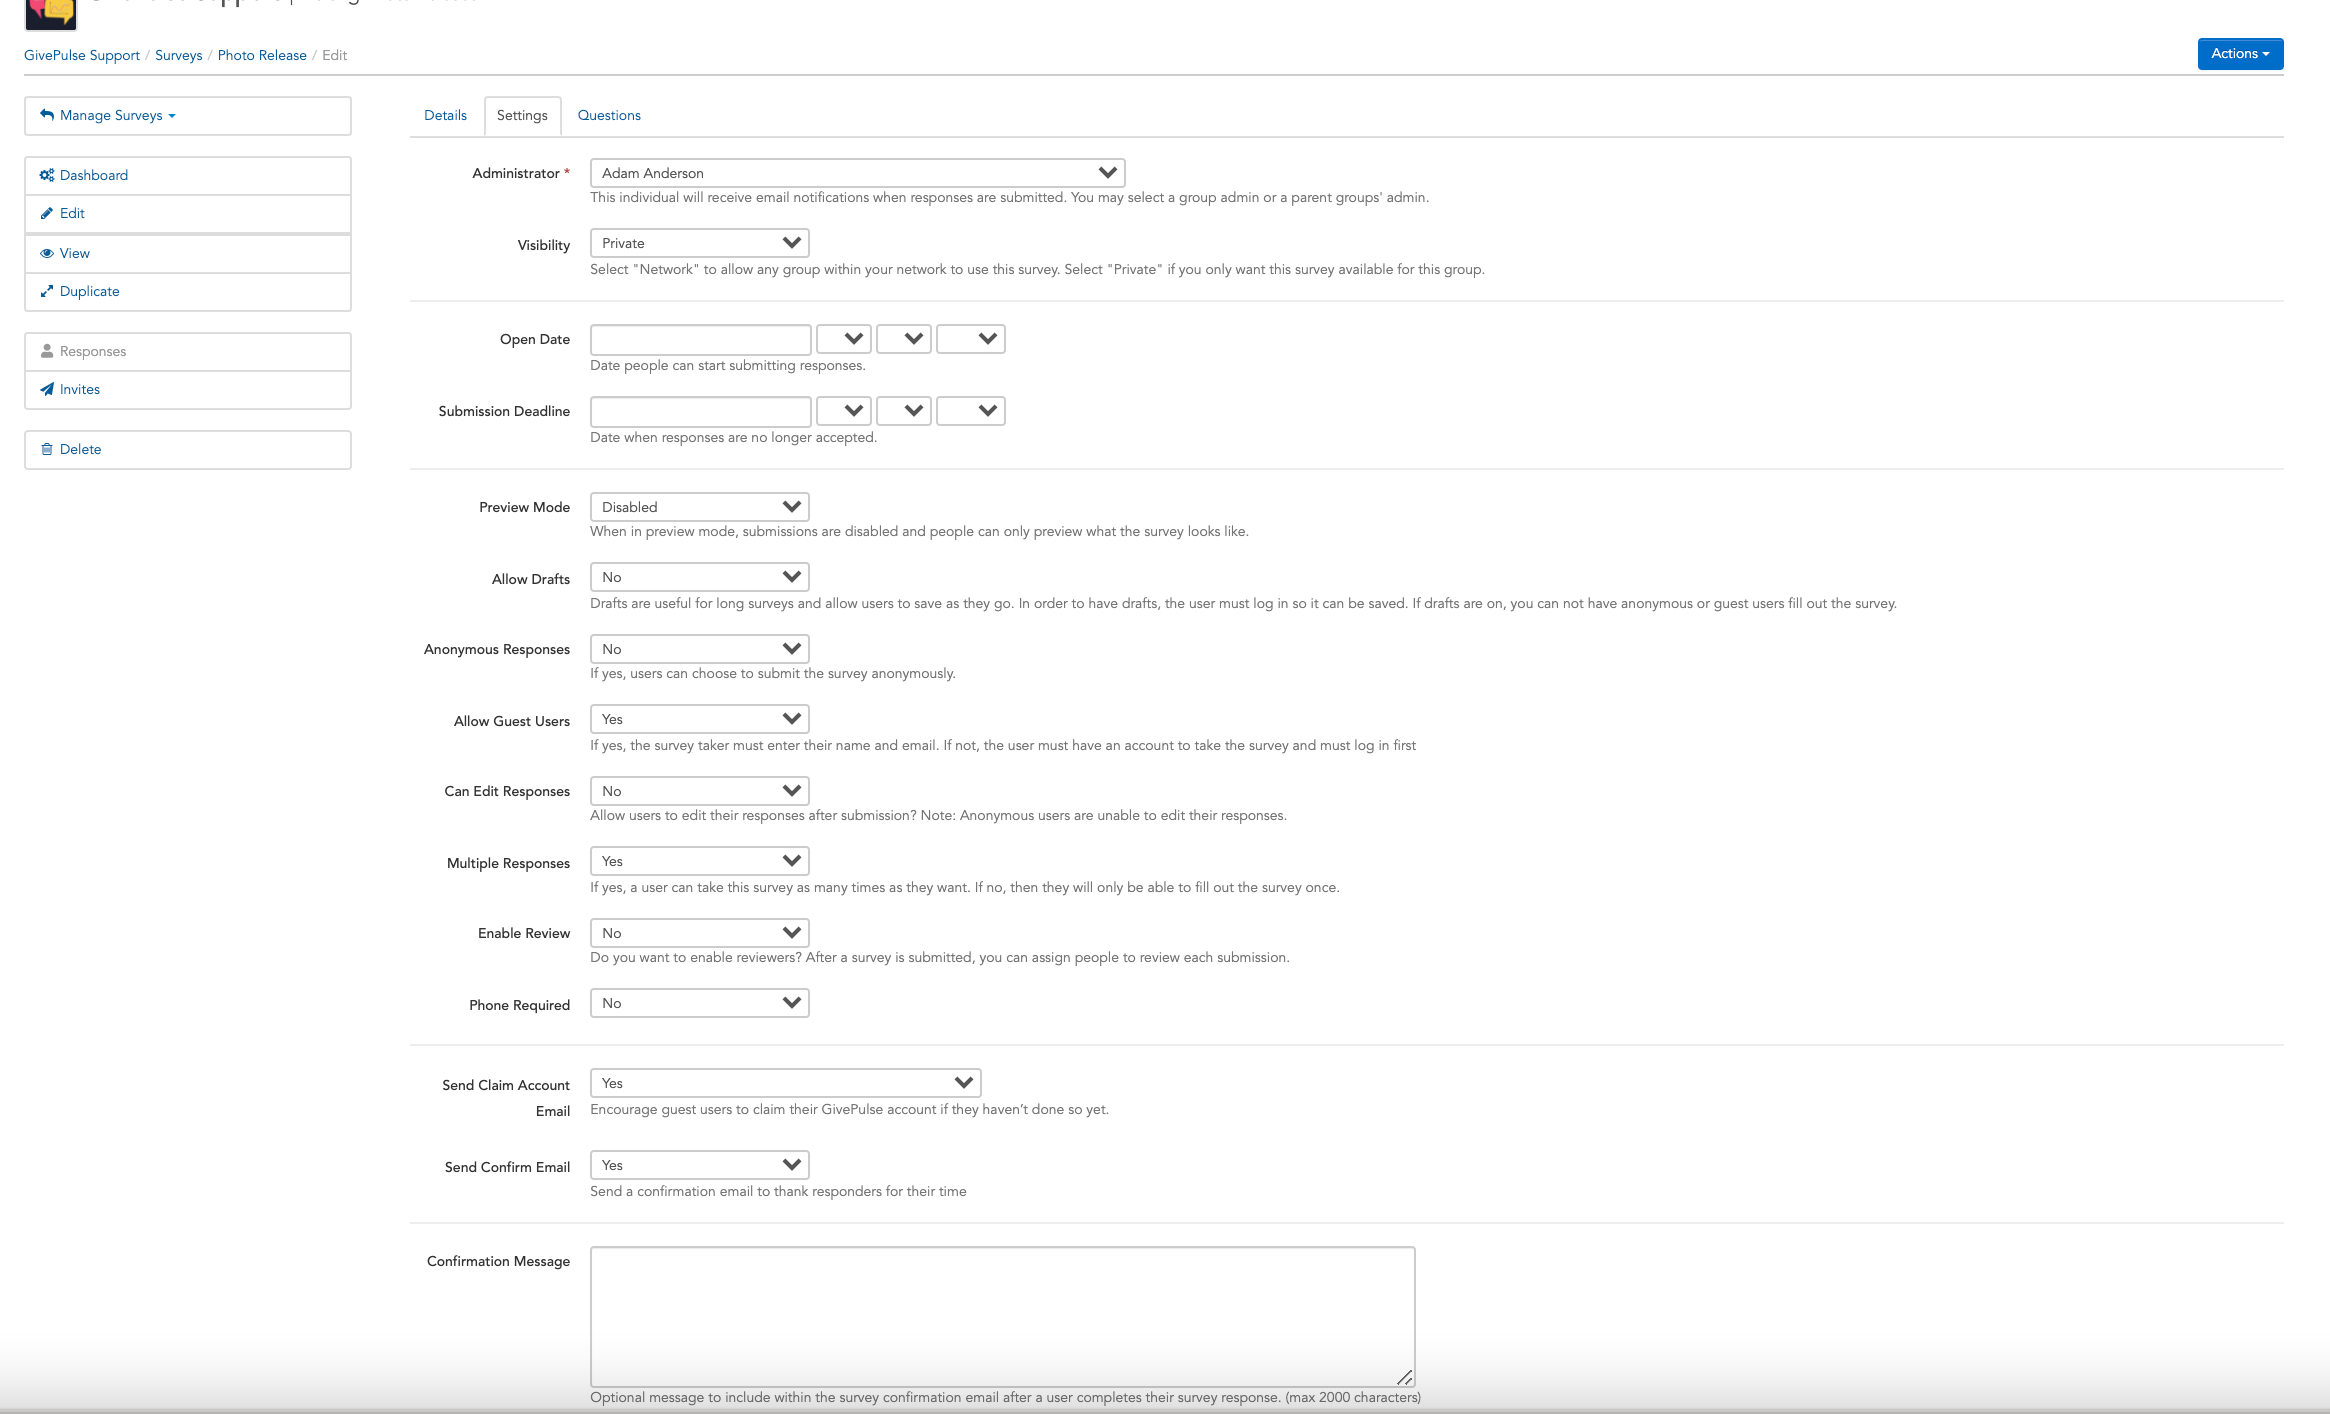This screenshot has width=2330, height=1414.
Task: Open the Anonymous Responses dropdown
Action: [700, 649]
